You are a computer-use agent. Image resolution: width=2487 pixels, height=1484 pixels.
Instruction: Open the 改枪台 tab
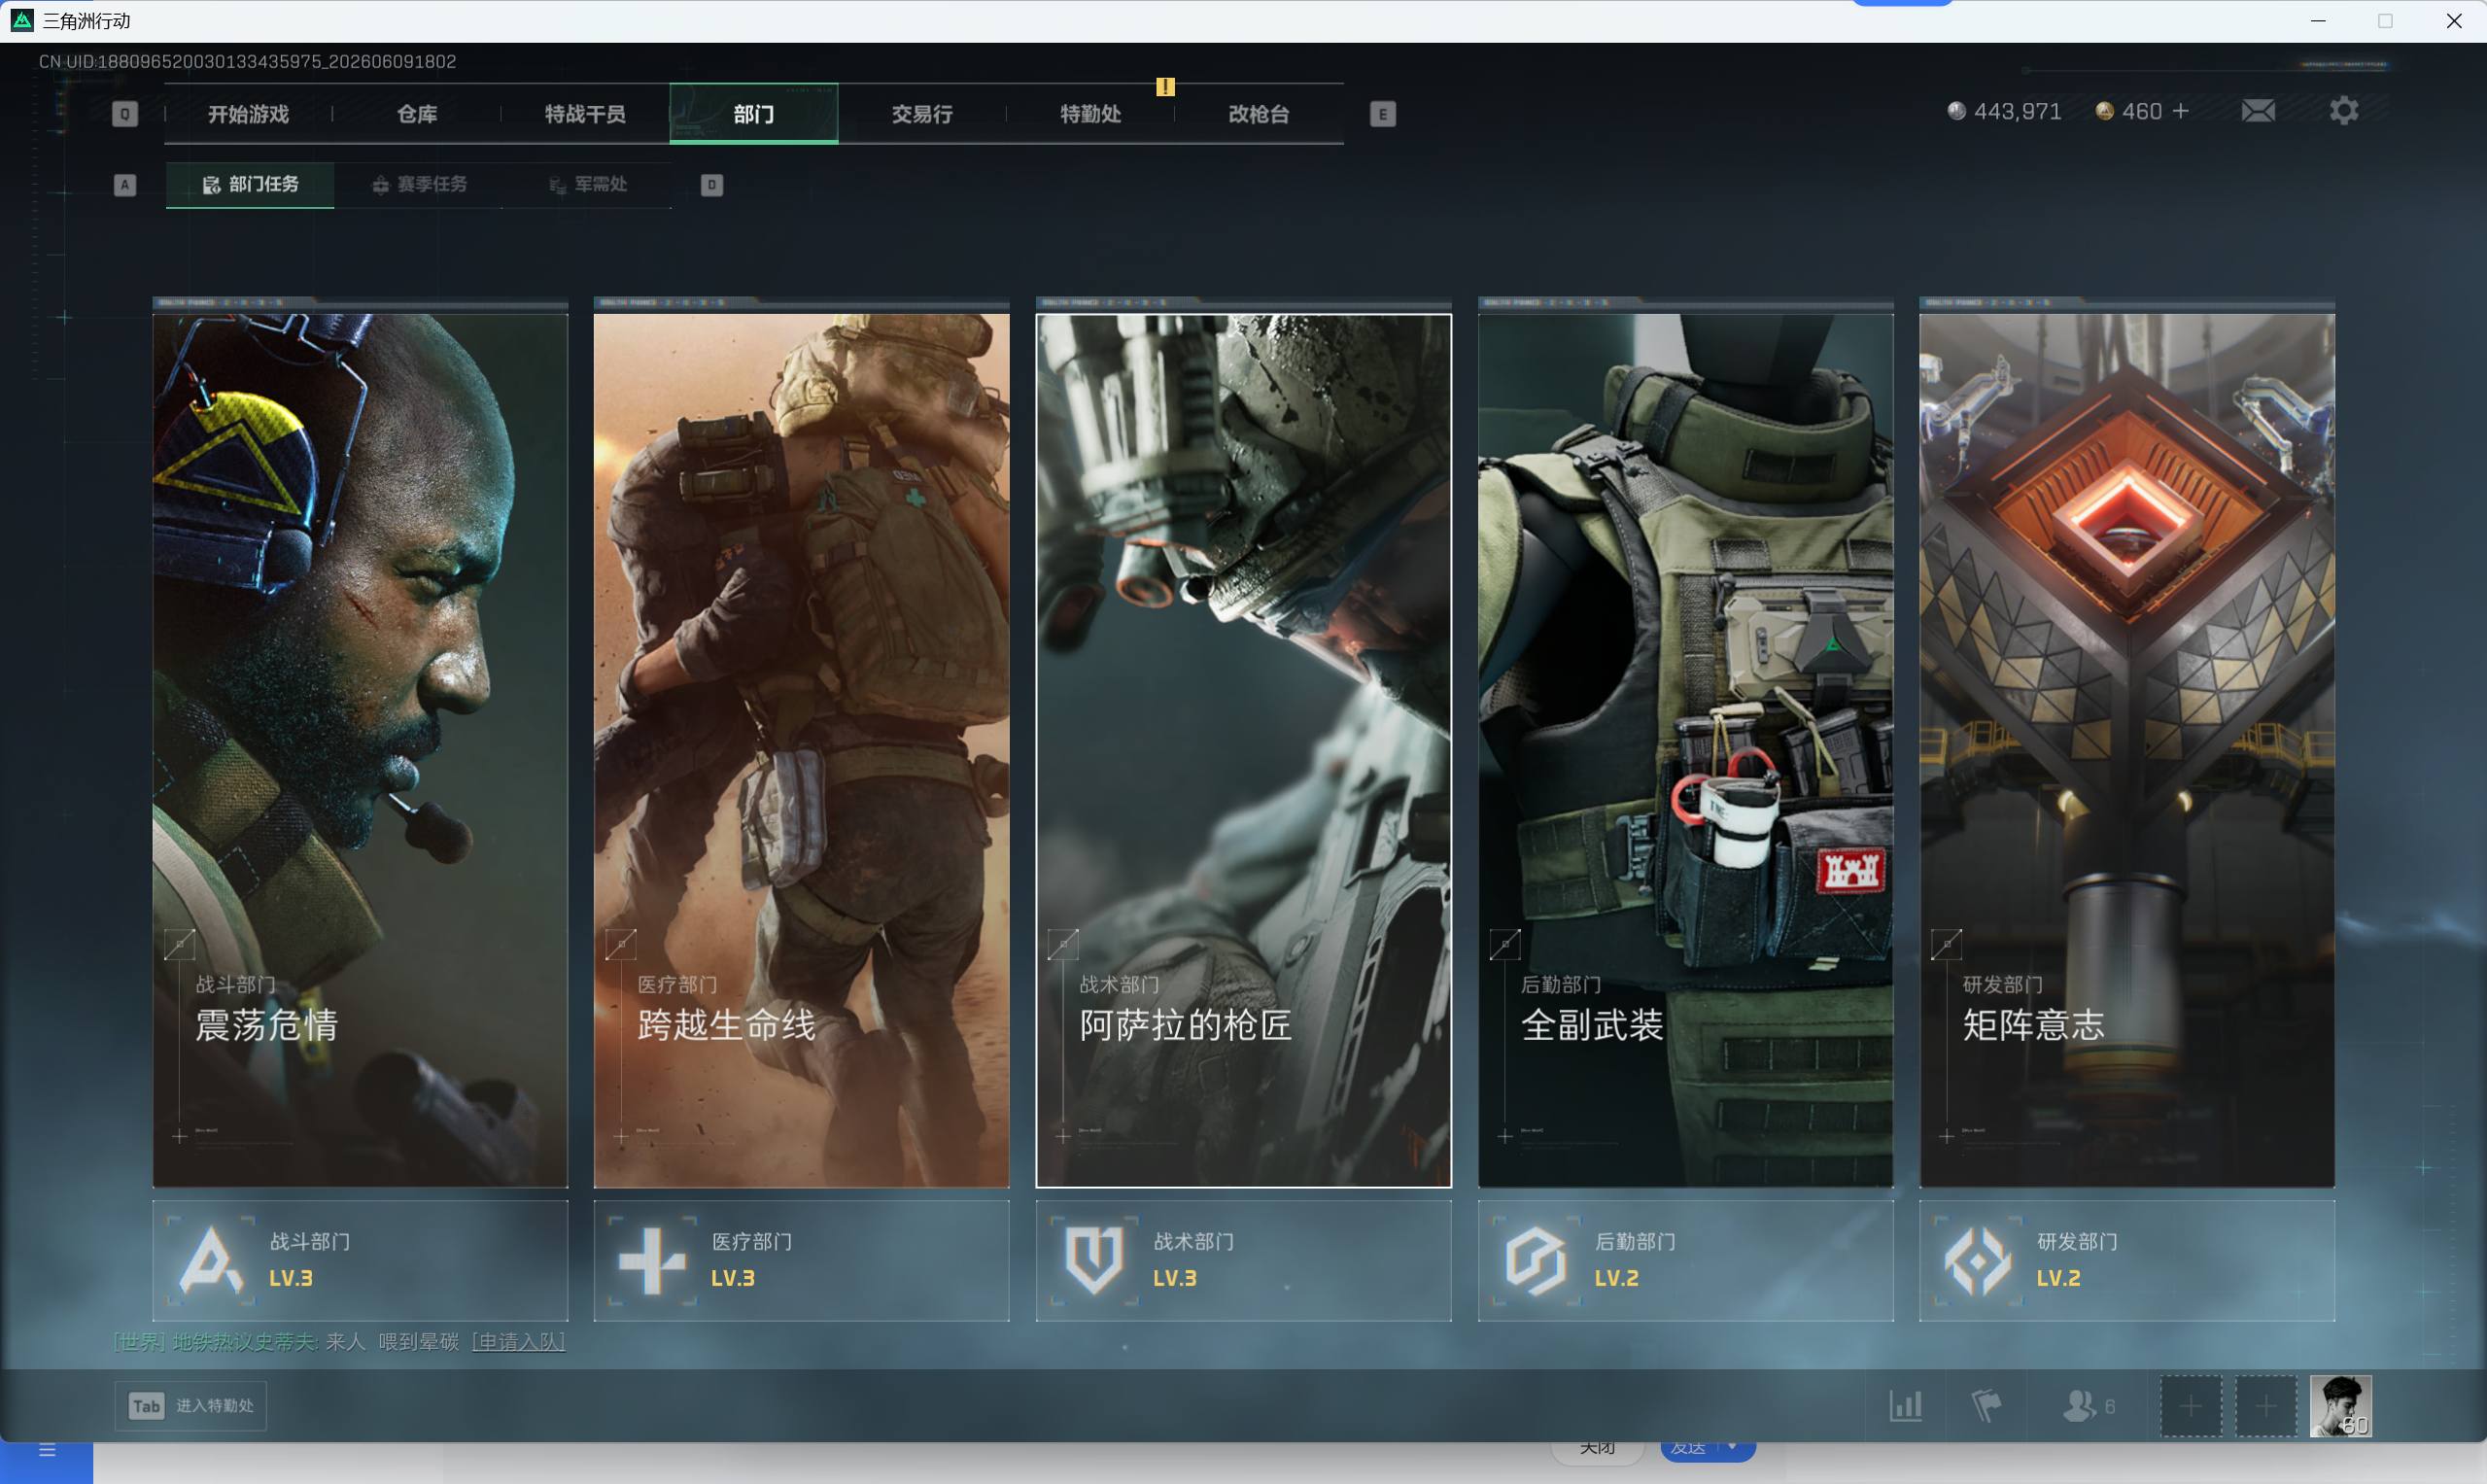click(1259, 114)
